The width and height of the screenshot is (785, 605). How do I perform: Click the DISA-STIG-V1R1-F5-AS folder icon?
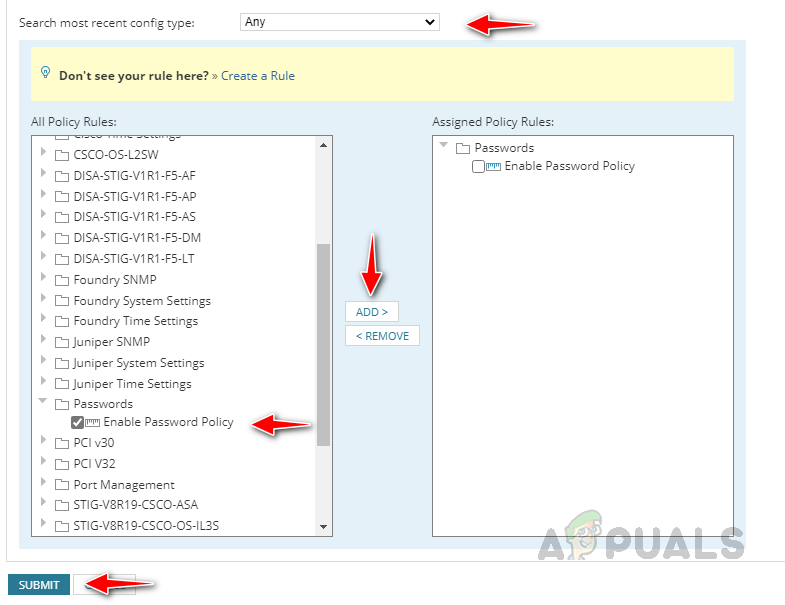pyautogui.click(x=62, y=217)
